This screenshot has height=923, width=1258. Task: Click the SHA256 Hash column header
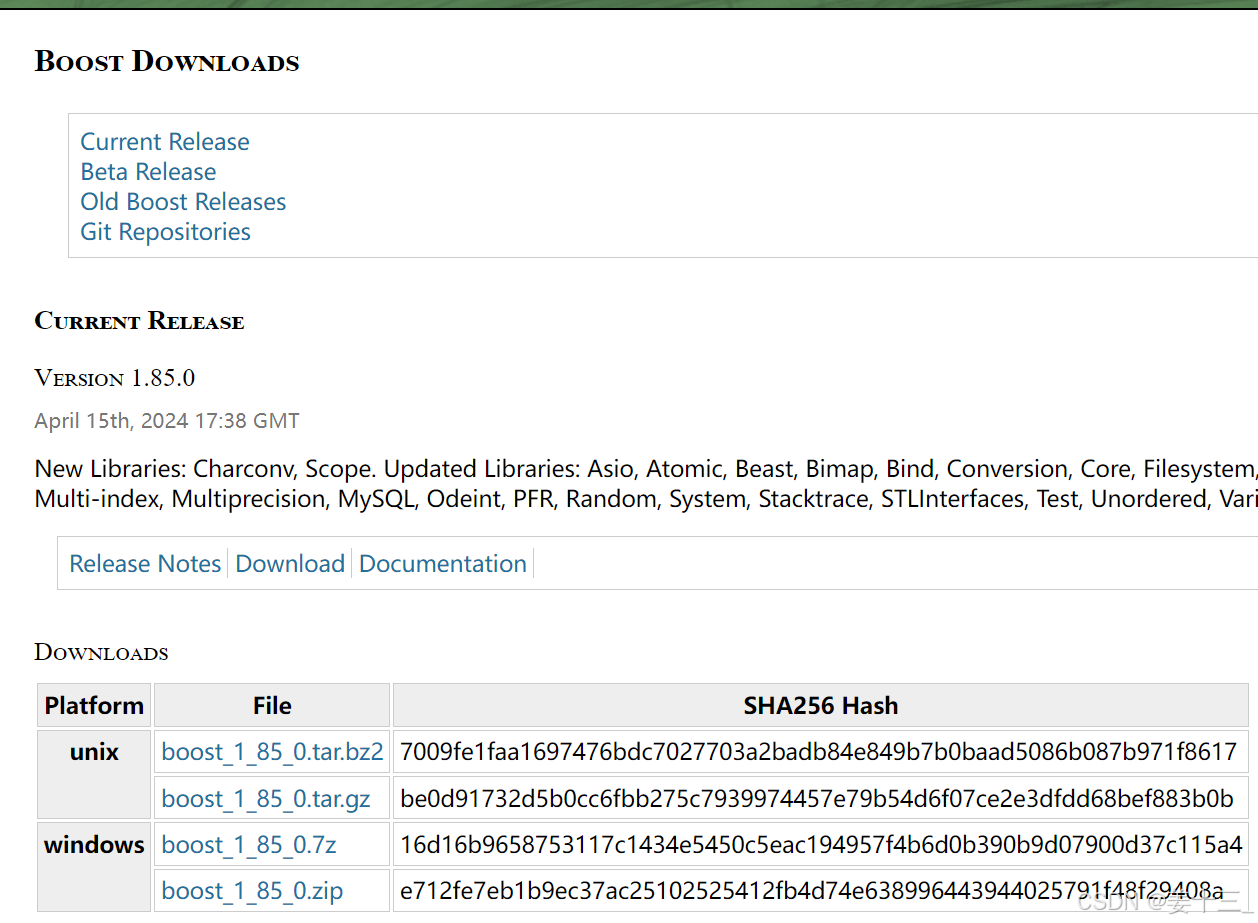pyautogui.click(x=821, y=706)
